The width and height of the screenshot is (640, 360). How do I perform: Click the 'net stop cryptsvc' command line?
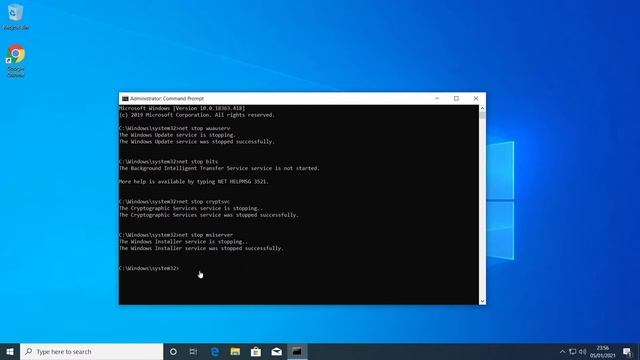click(x=175, y=202)
